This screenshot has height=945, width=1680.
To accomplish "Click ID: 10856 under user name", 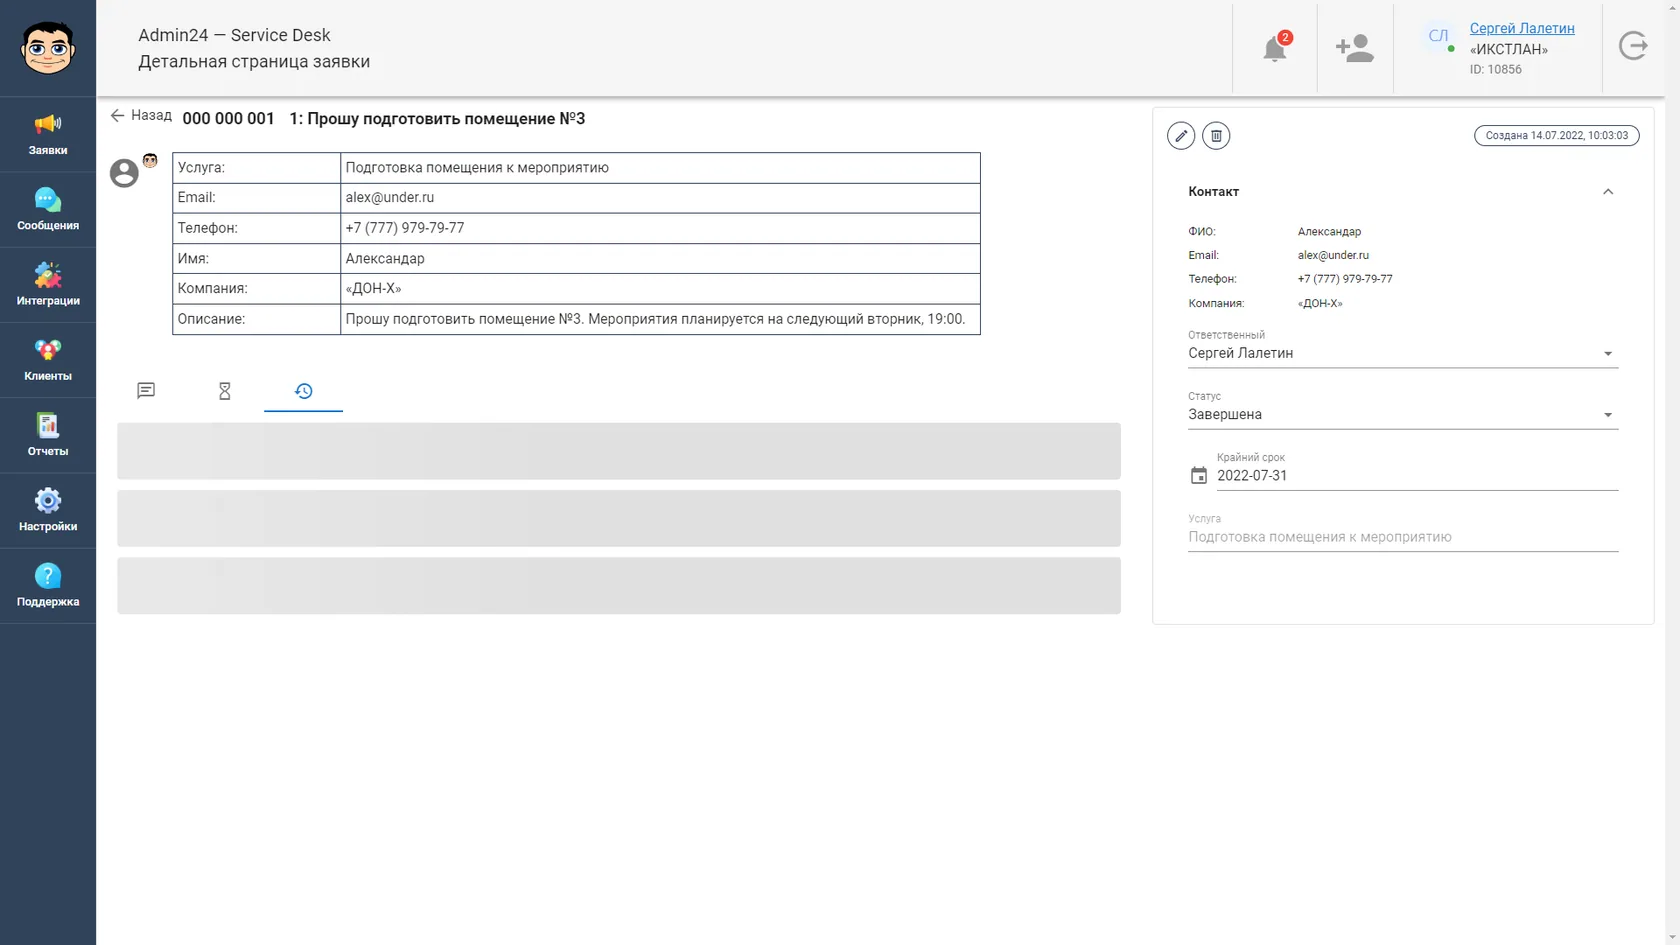I will pos(1495,70).
